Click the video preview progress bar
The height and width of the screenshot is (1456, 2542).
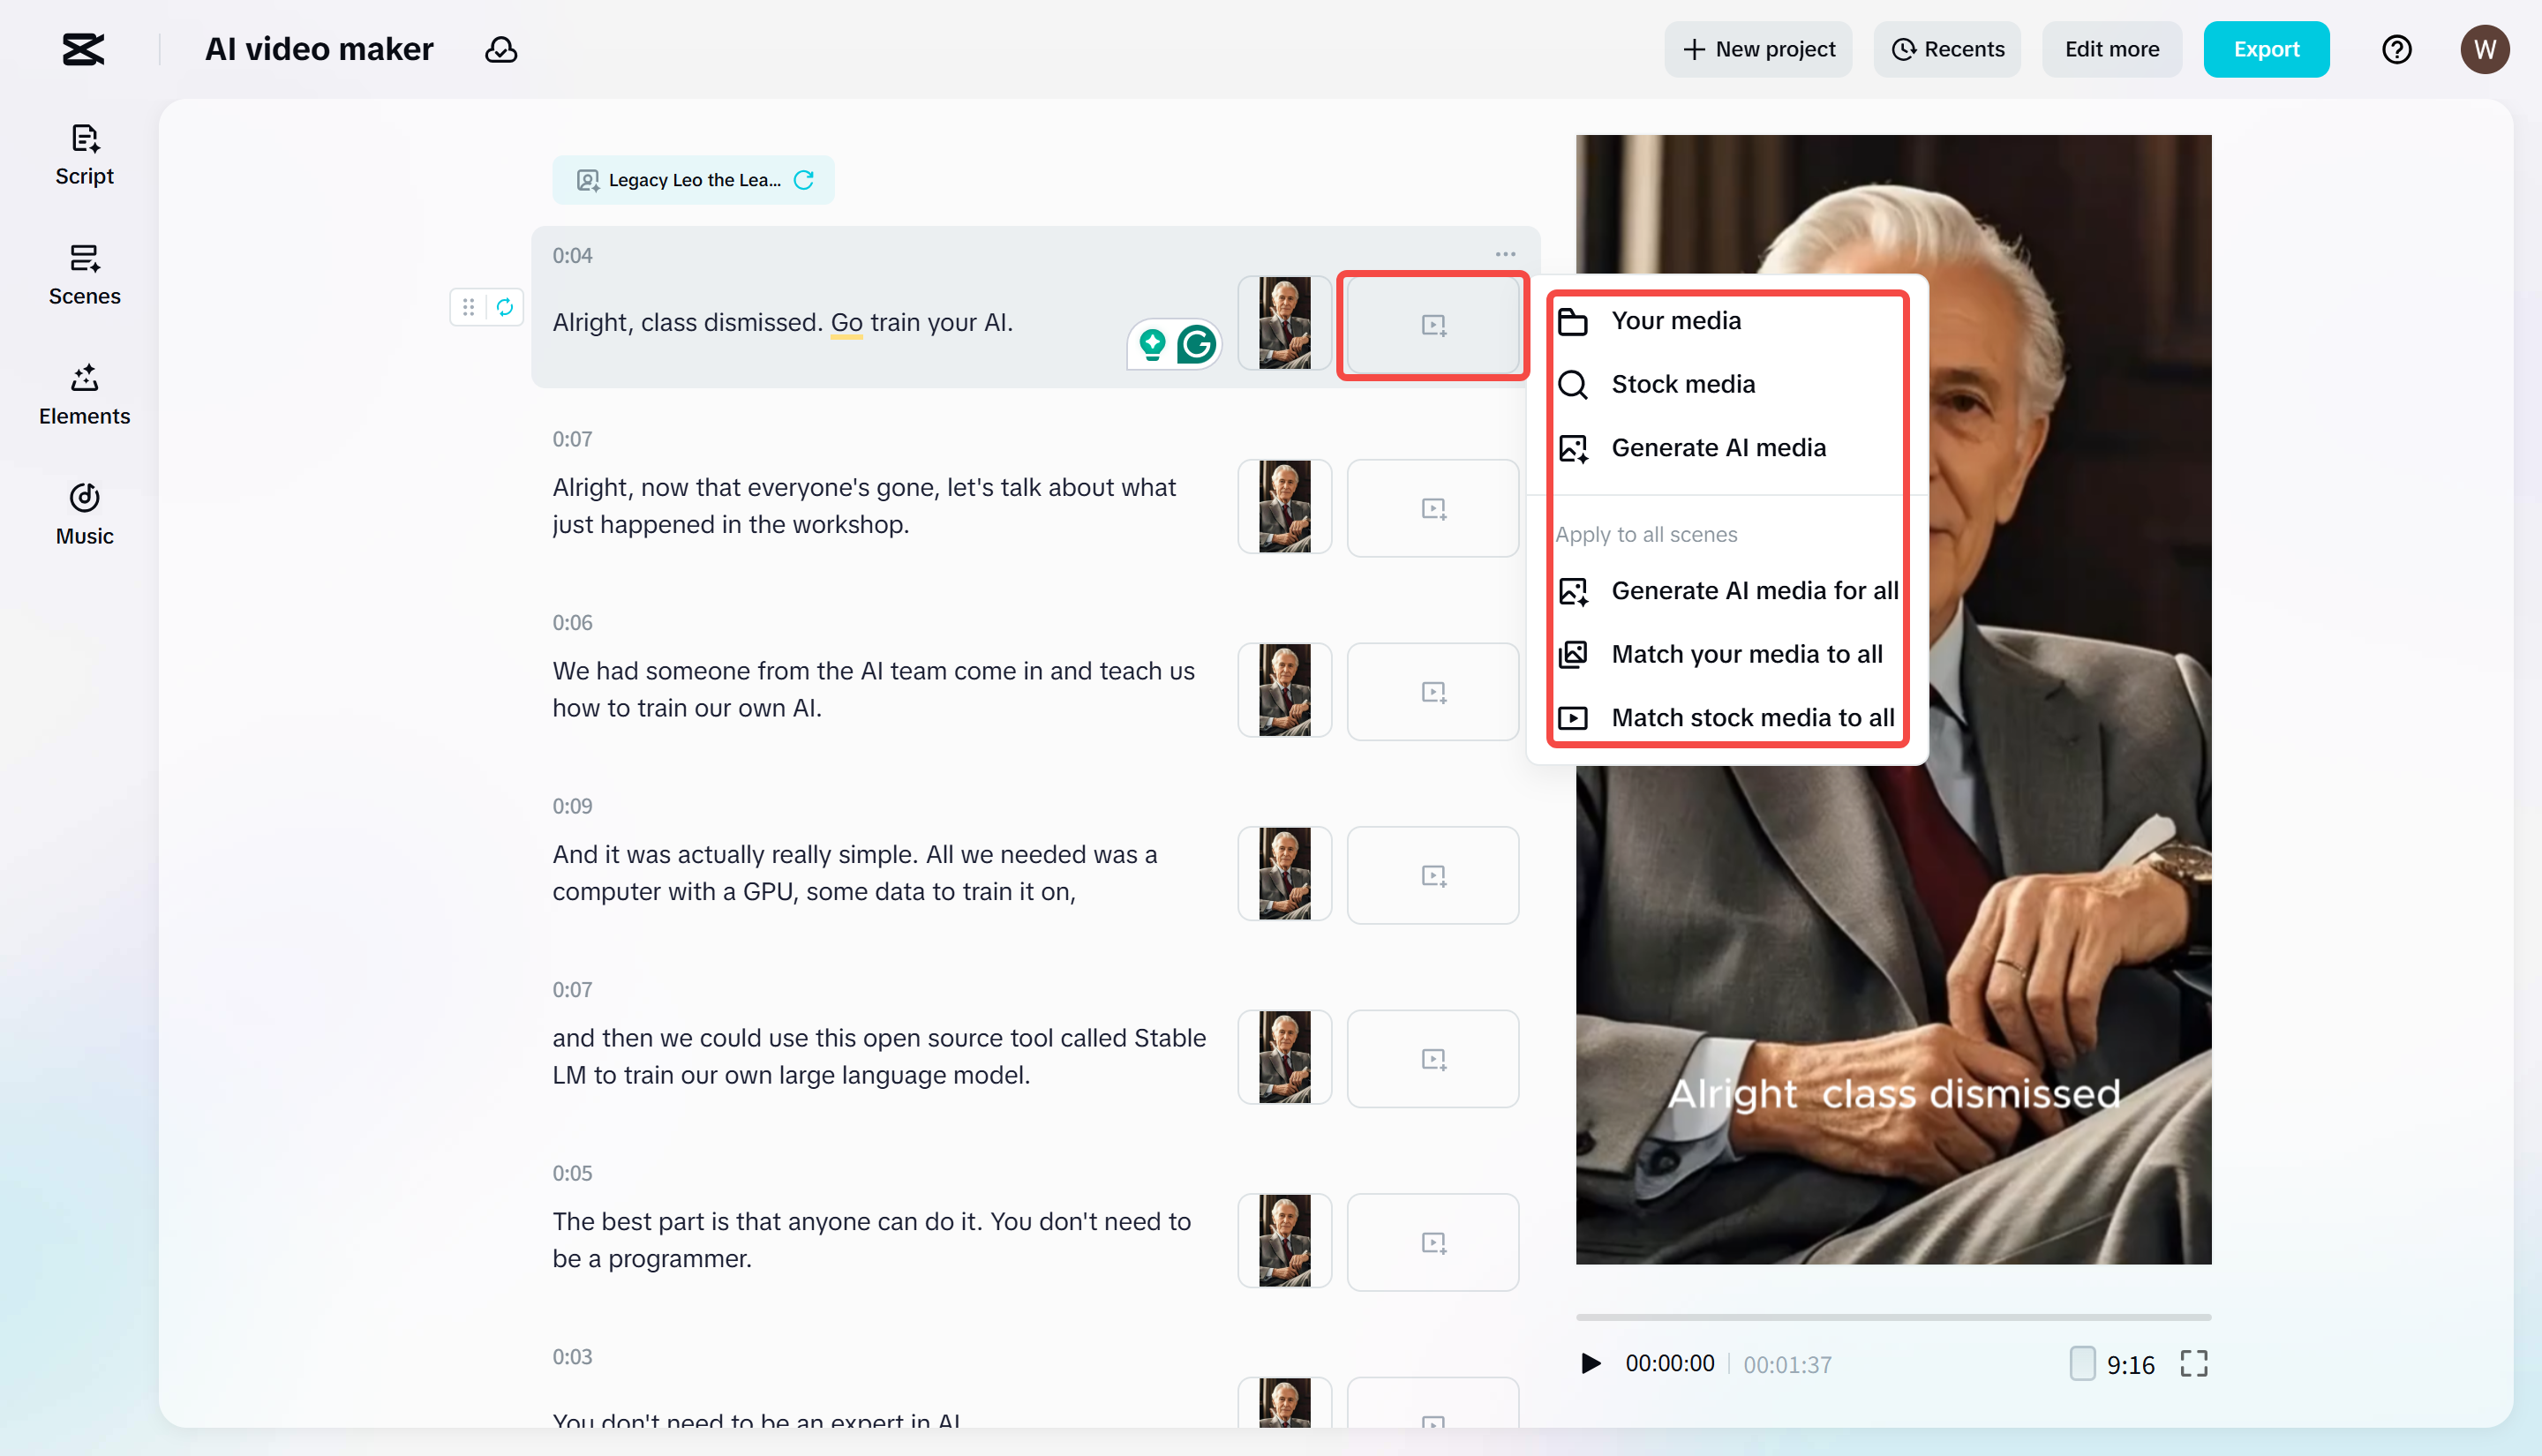[x=1892, y=1317]
